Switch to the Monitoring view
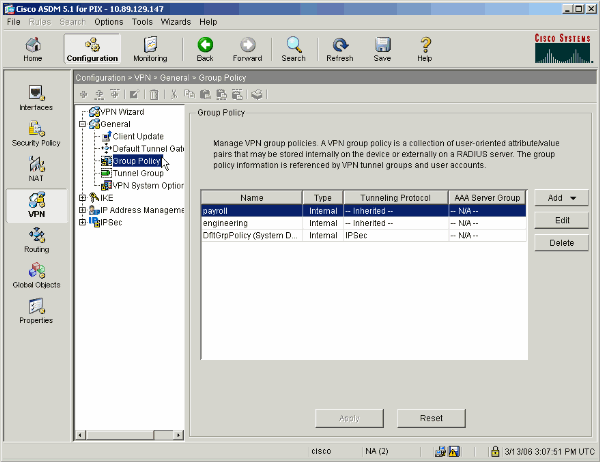Screen dimensions: 600x462 [150, 49]
